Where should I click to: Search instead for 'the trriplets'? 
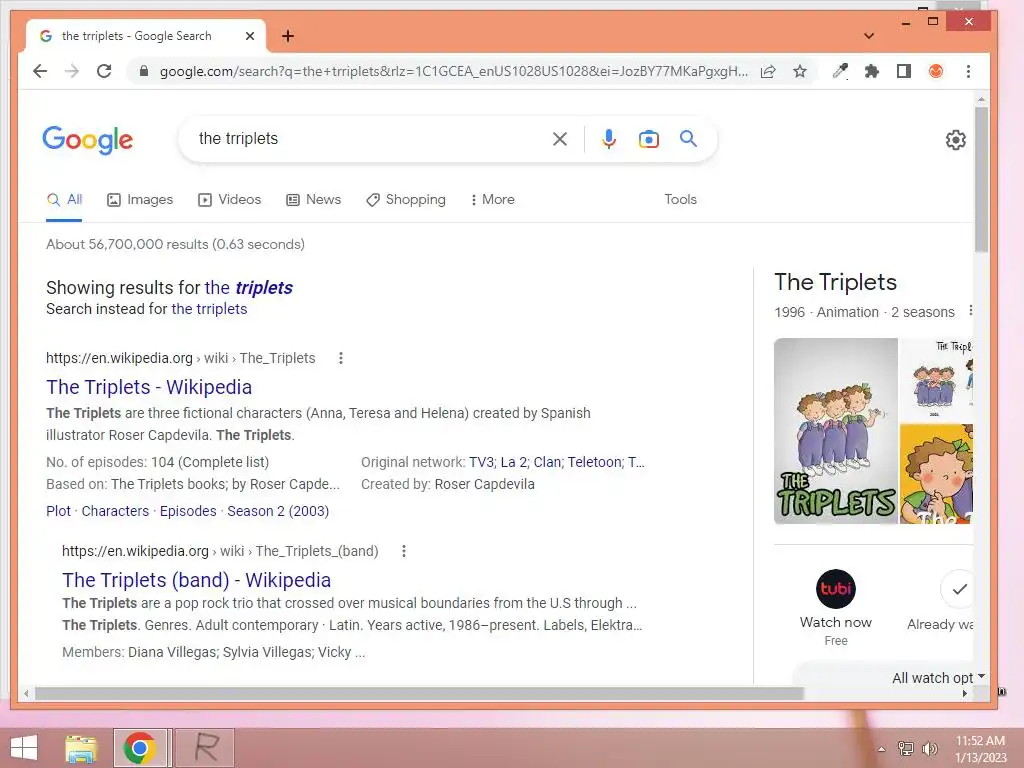(x=209, y=309)
